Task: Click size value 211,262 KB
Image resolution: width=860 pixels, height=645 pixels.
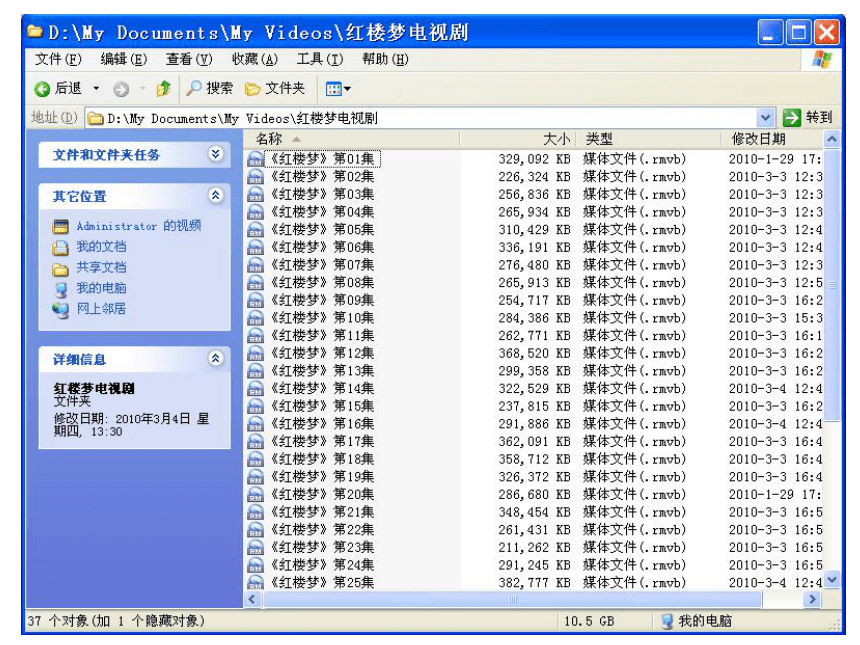Action: point(534,547)
